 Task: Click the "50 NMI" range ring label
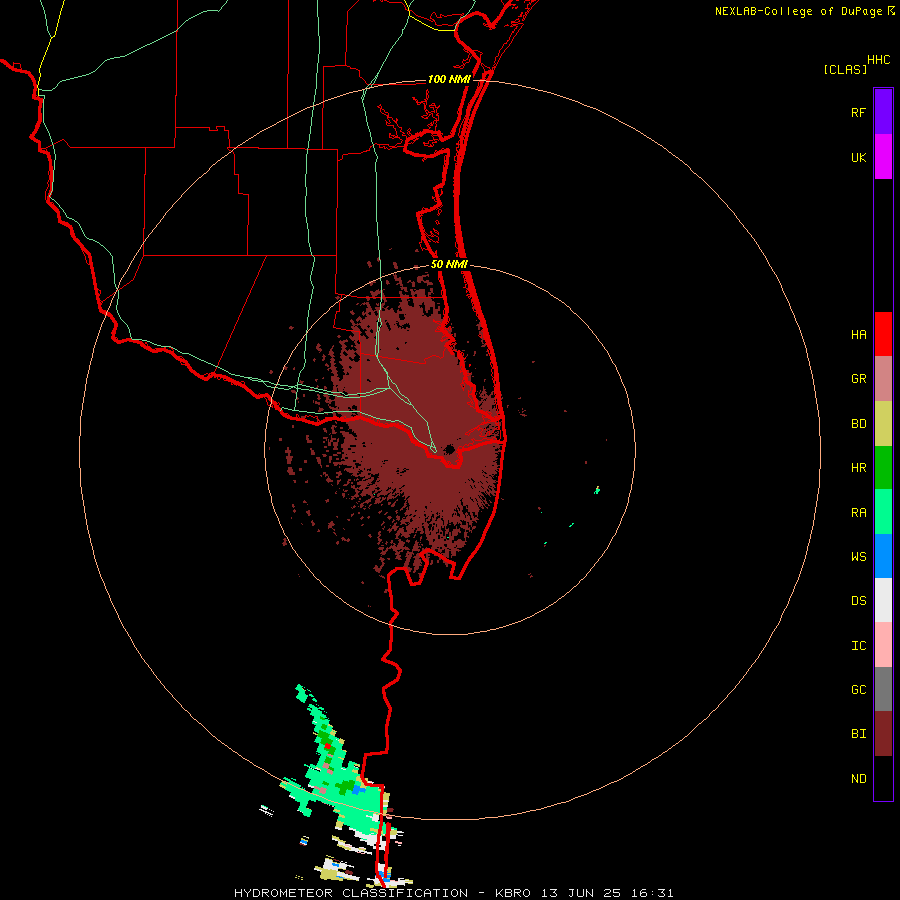(449, 265)
